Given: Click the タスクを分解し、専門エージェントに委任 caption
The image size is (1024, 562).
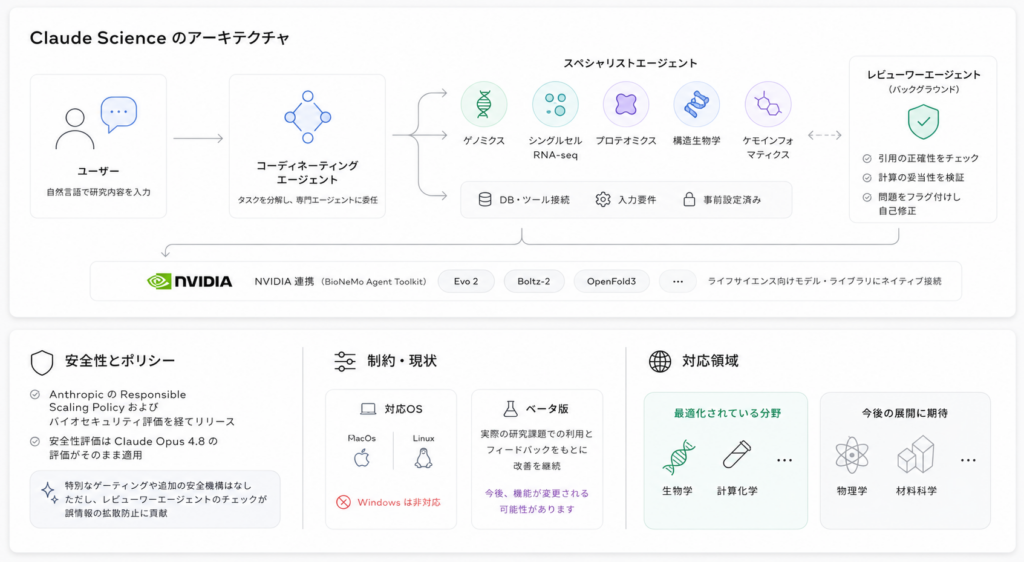Looking at the screenshot, I should [x=308, y=200].
